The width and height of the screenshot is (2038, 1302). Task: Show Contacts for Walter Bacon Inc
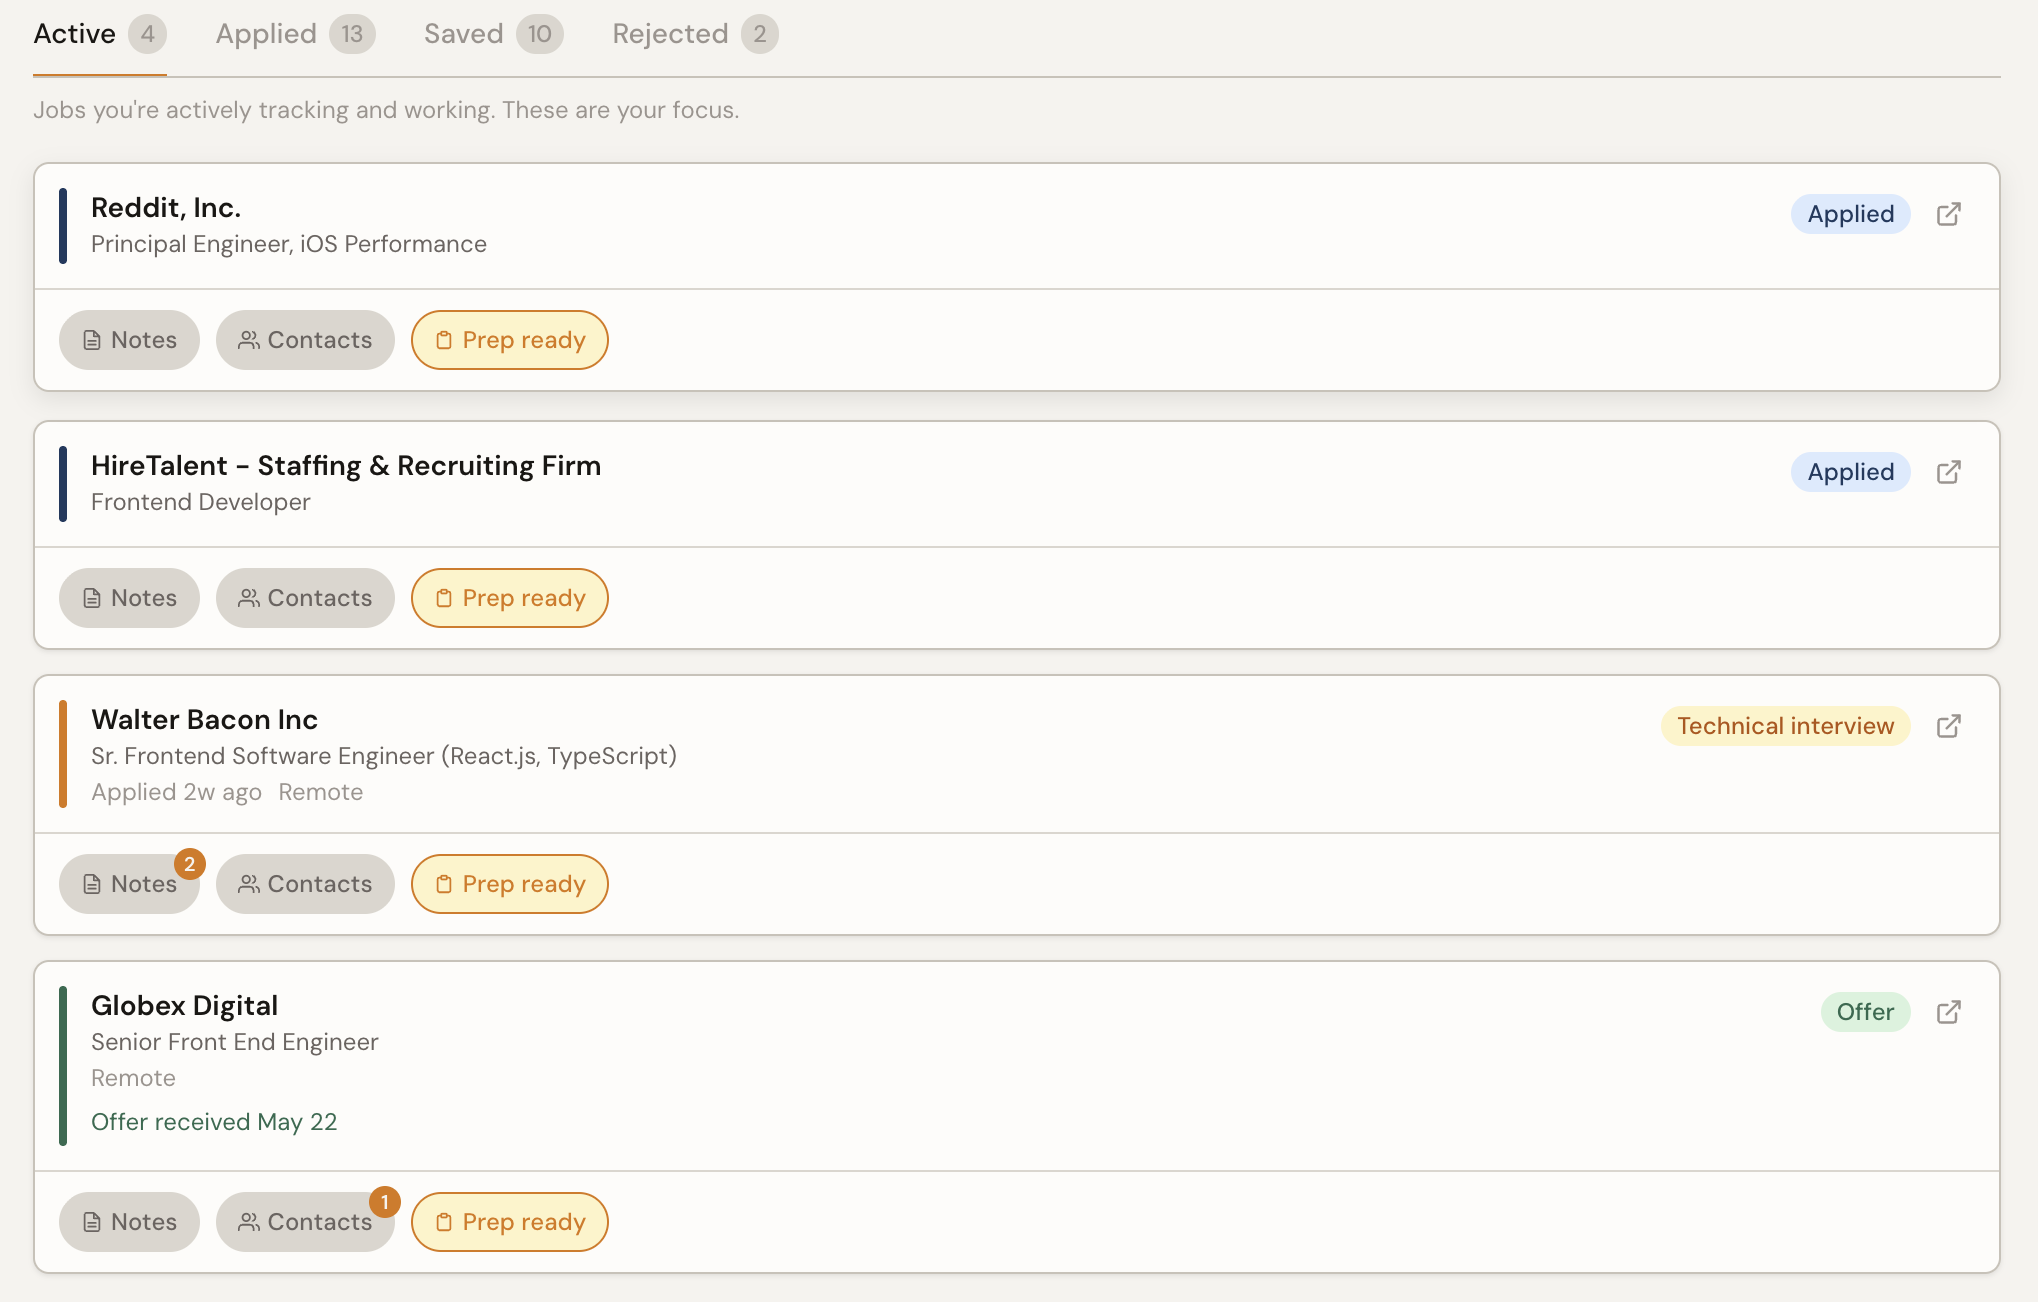(305, 884)
